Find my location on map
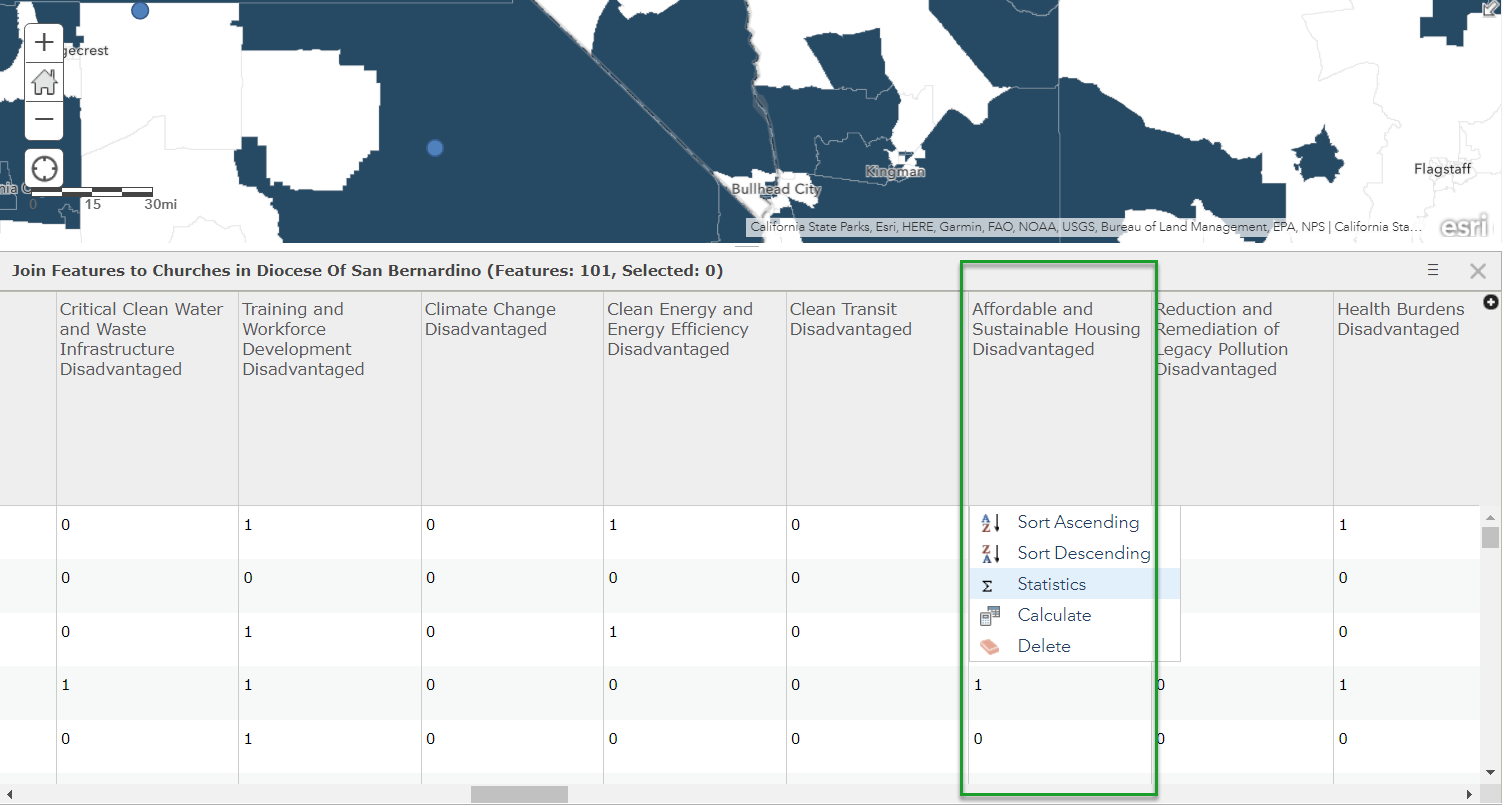The height and width of the screenshot is (807, 1508). click(44, 169)
